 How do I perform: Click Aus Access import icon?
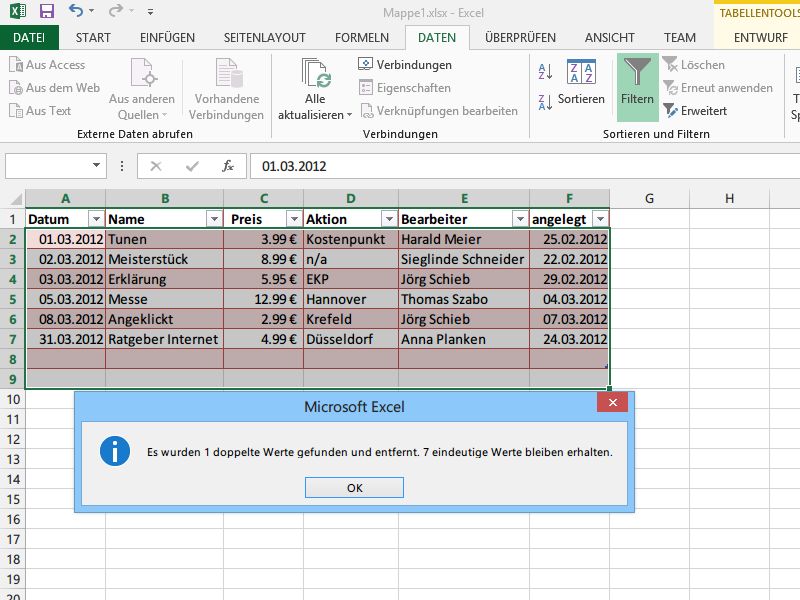click(16, 65)
